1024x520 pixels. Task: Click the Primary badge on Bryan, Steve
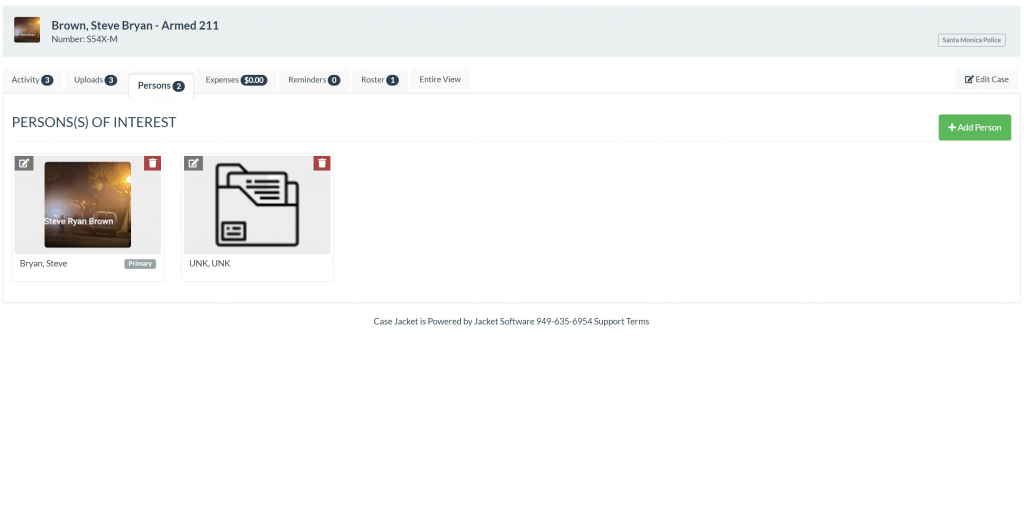pyautogui.click(x=140, y=264)
